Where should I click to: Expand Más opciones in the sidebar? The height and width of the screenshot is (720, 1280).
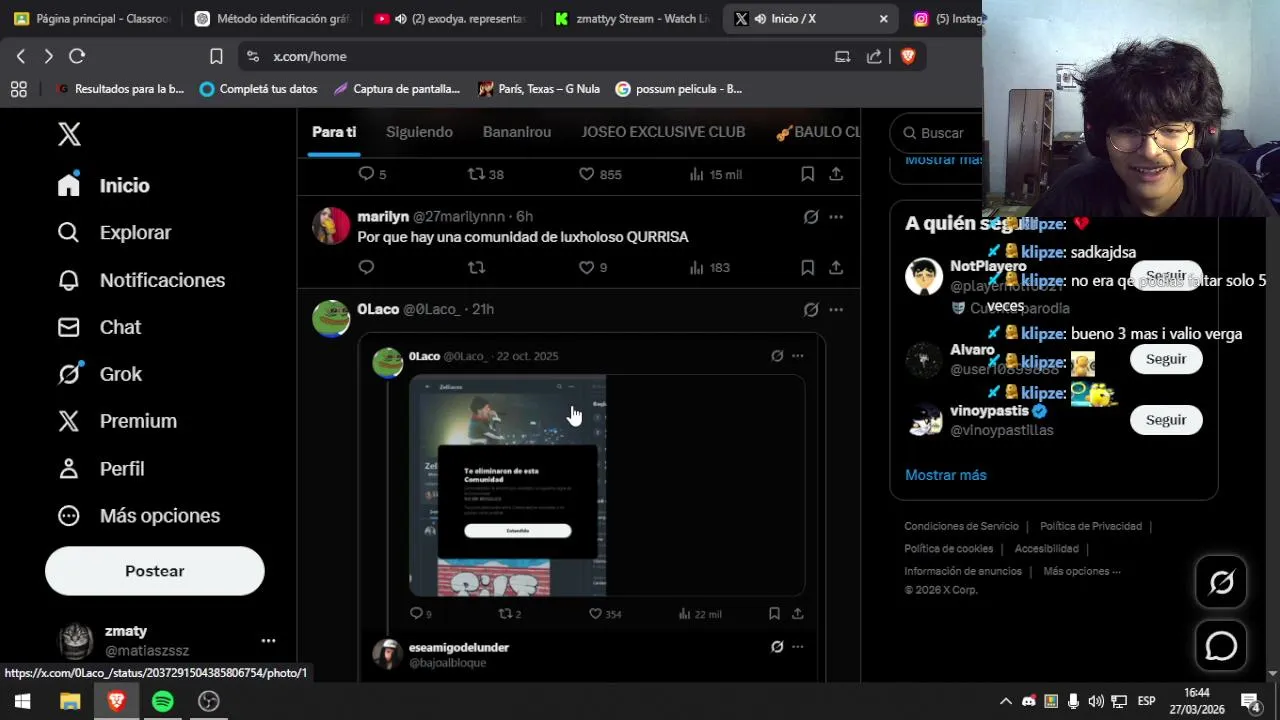point(139,516)
